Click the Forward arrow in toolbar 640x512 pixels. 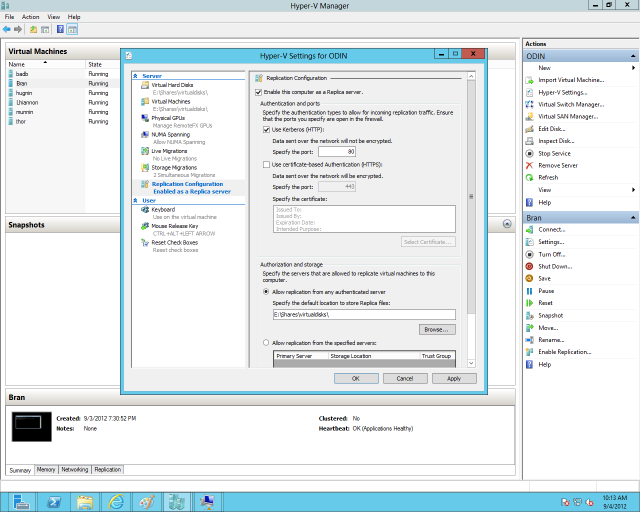click(x=18, y=29)
